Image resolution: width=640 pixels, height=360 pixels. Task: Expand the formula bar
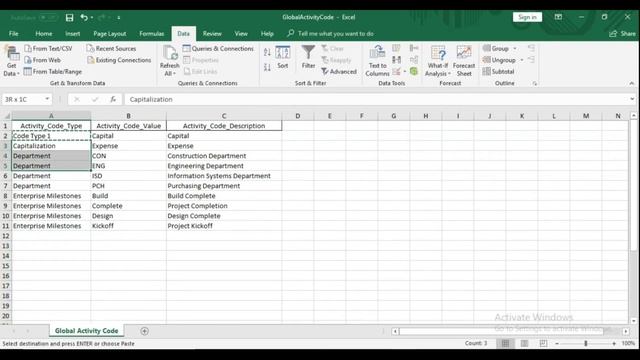632,99
